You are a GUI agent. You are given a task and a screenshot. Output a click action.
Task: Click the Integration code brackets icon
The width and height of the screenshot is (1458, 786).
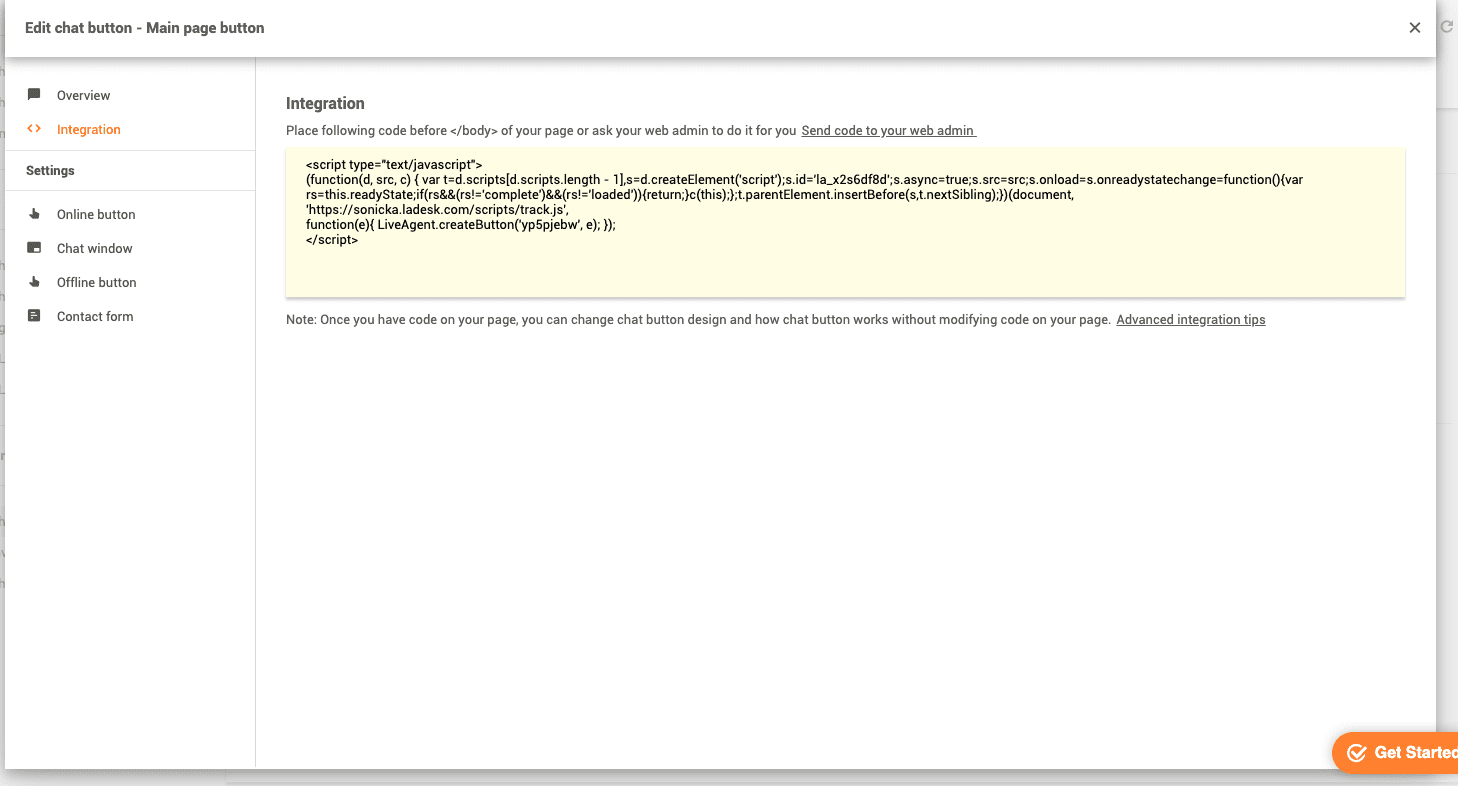36,129
